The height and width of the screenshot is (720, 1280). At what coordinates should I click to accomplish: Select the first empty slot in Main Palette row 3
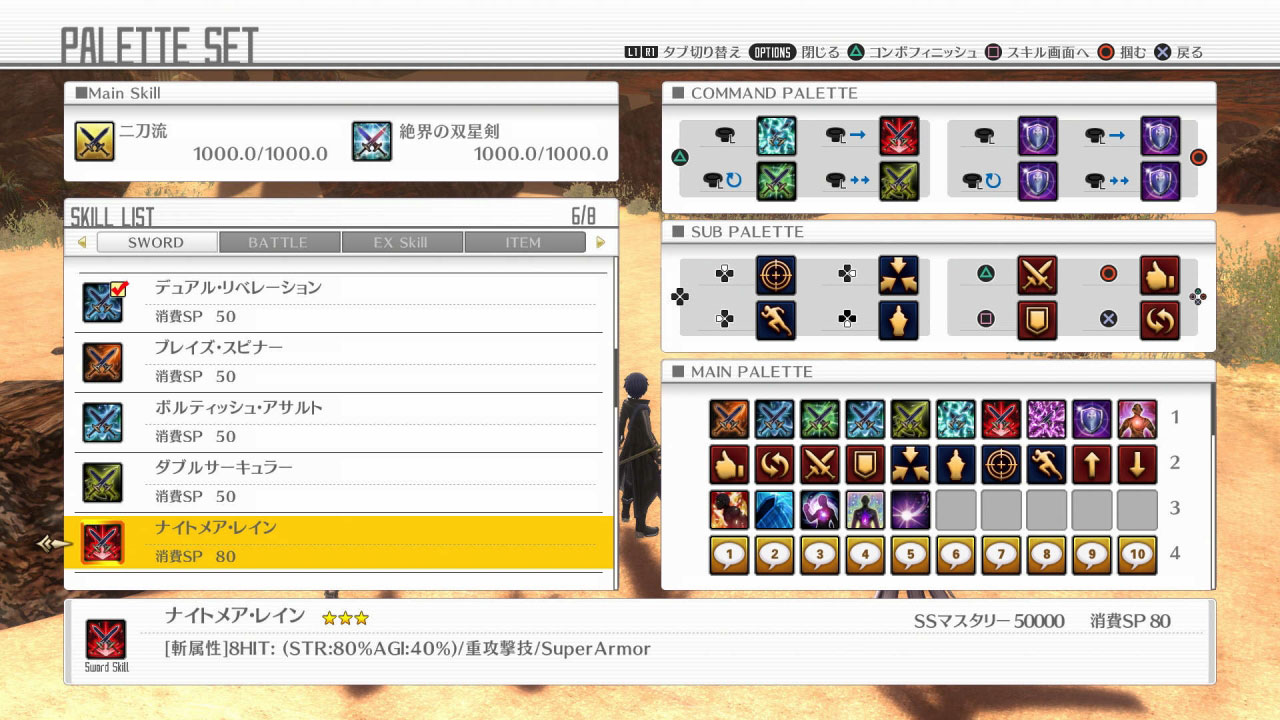(956, 510)
